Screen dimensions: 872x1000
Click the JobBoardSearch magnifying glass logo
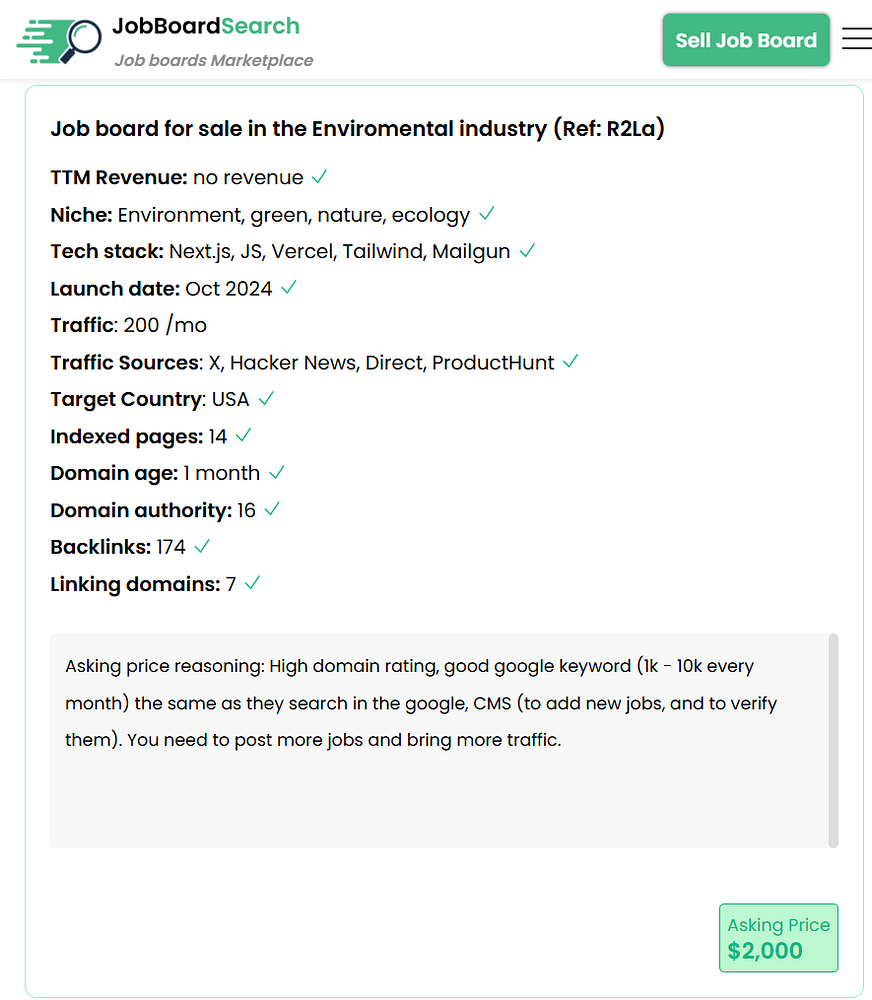point(60,40)
